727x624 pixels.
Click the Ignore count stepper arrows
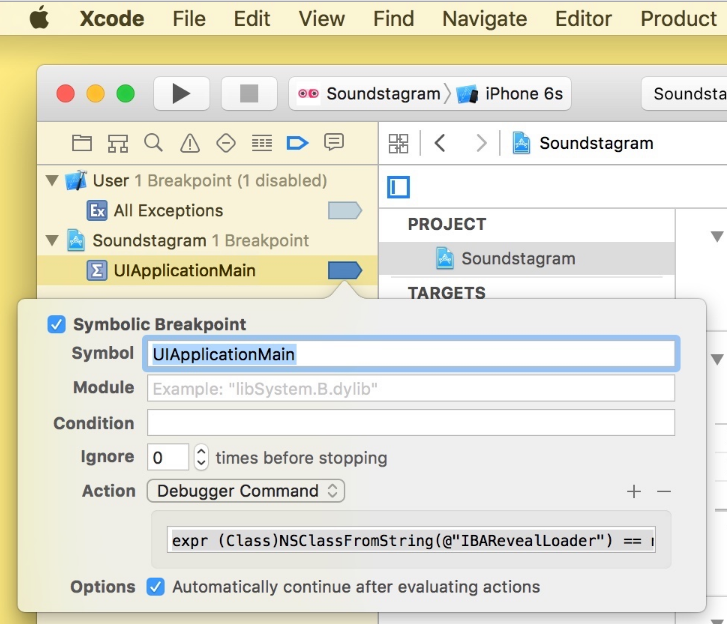pos(201,458)
